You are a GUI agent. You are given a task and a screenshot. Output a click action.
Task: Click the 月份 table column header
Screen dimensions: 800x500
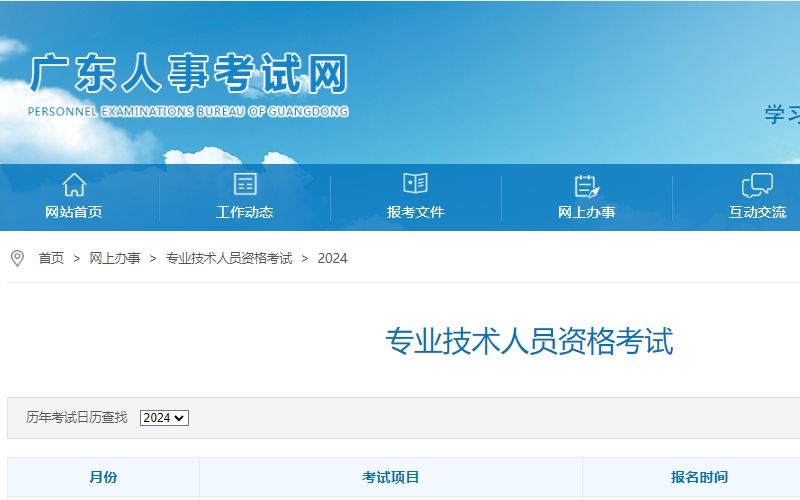coord(103,478)
